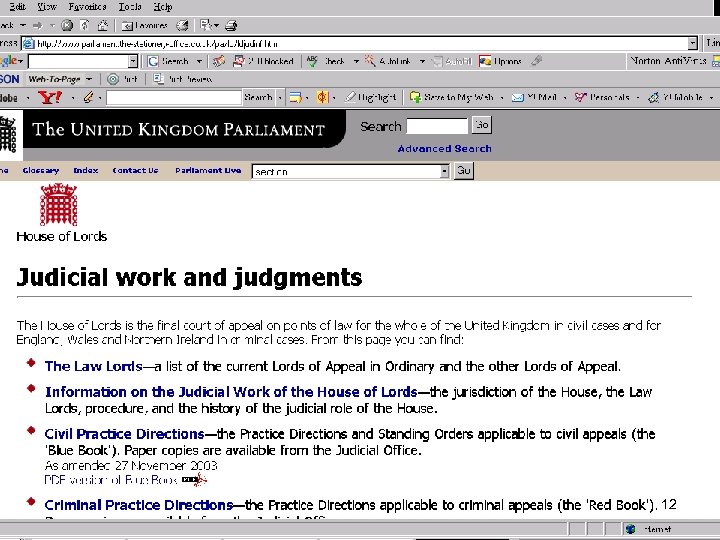Click the Yahoo toolbar pencil icon
The height and width of the screenshot is (540, 720).
click(88, 97)
